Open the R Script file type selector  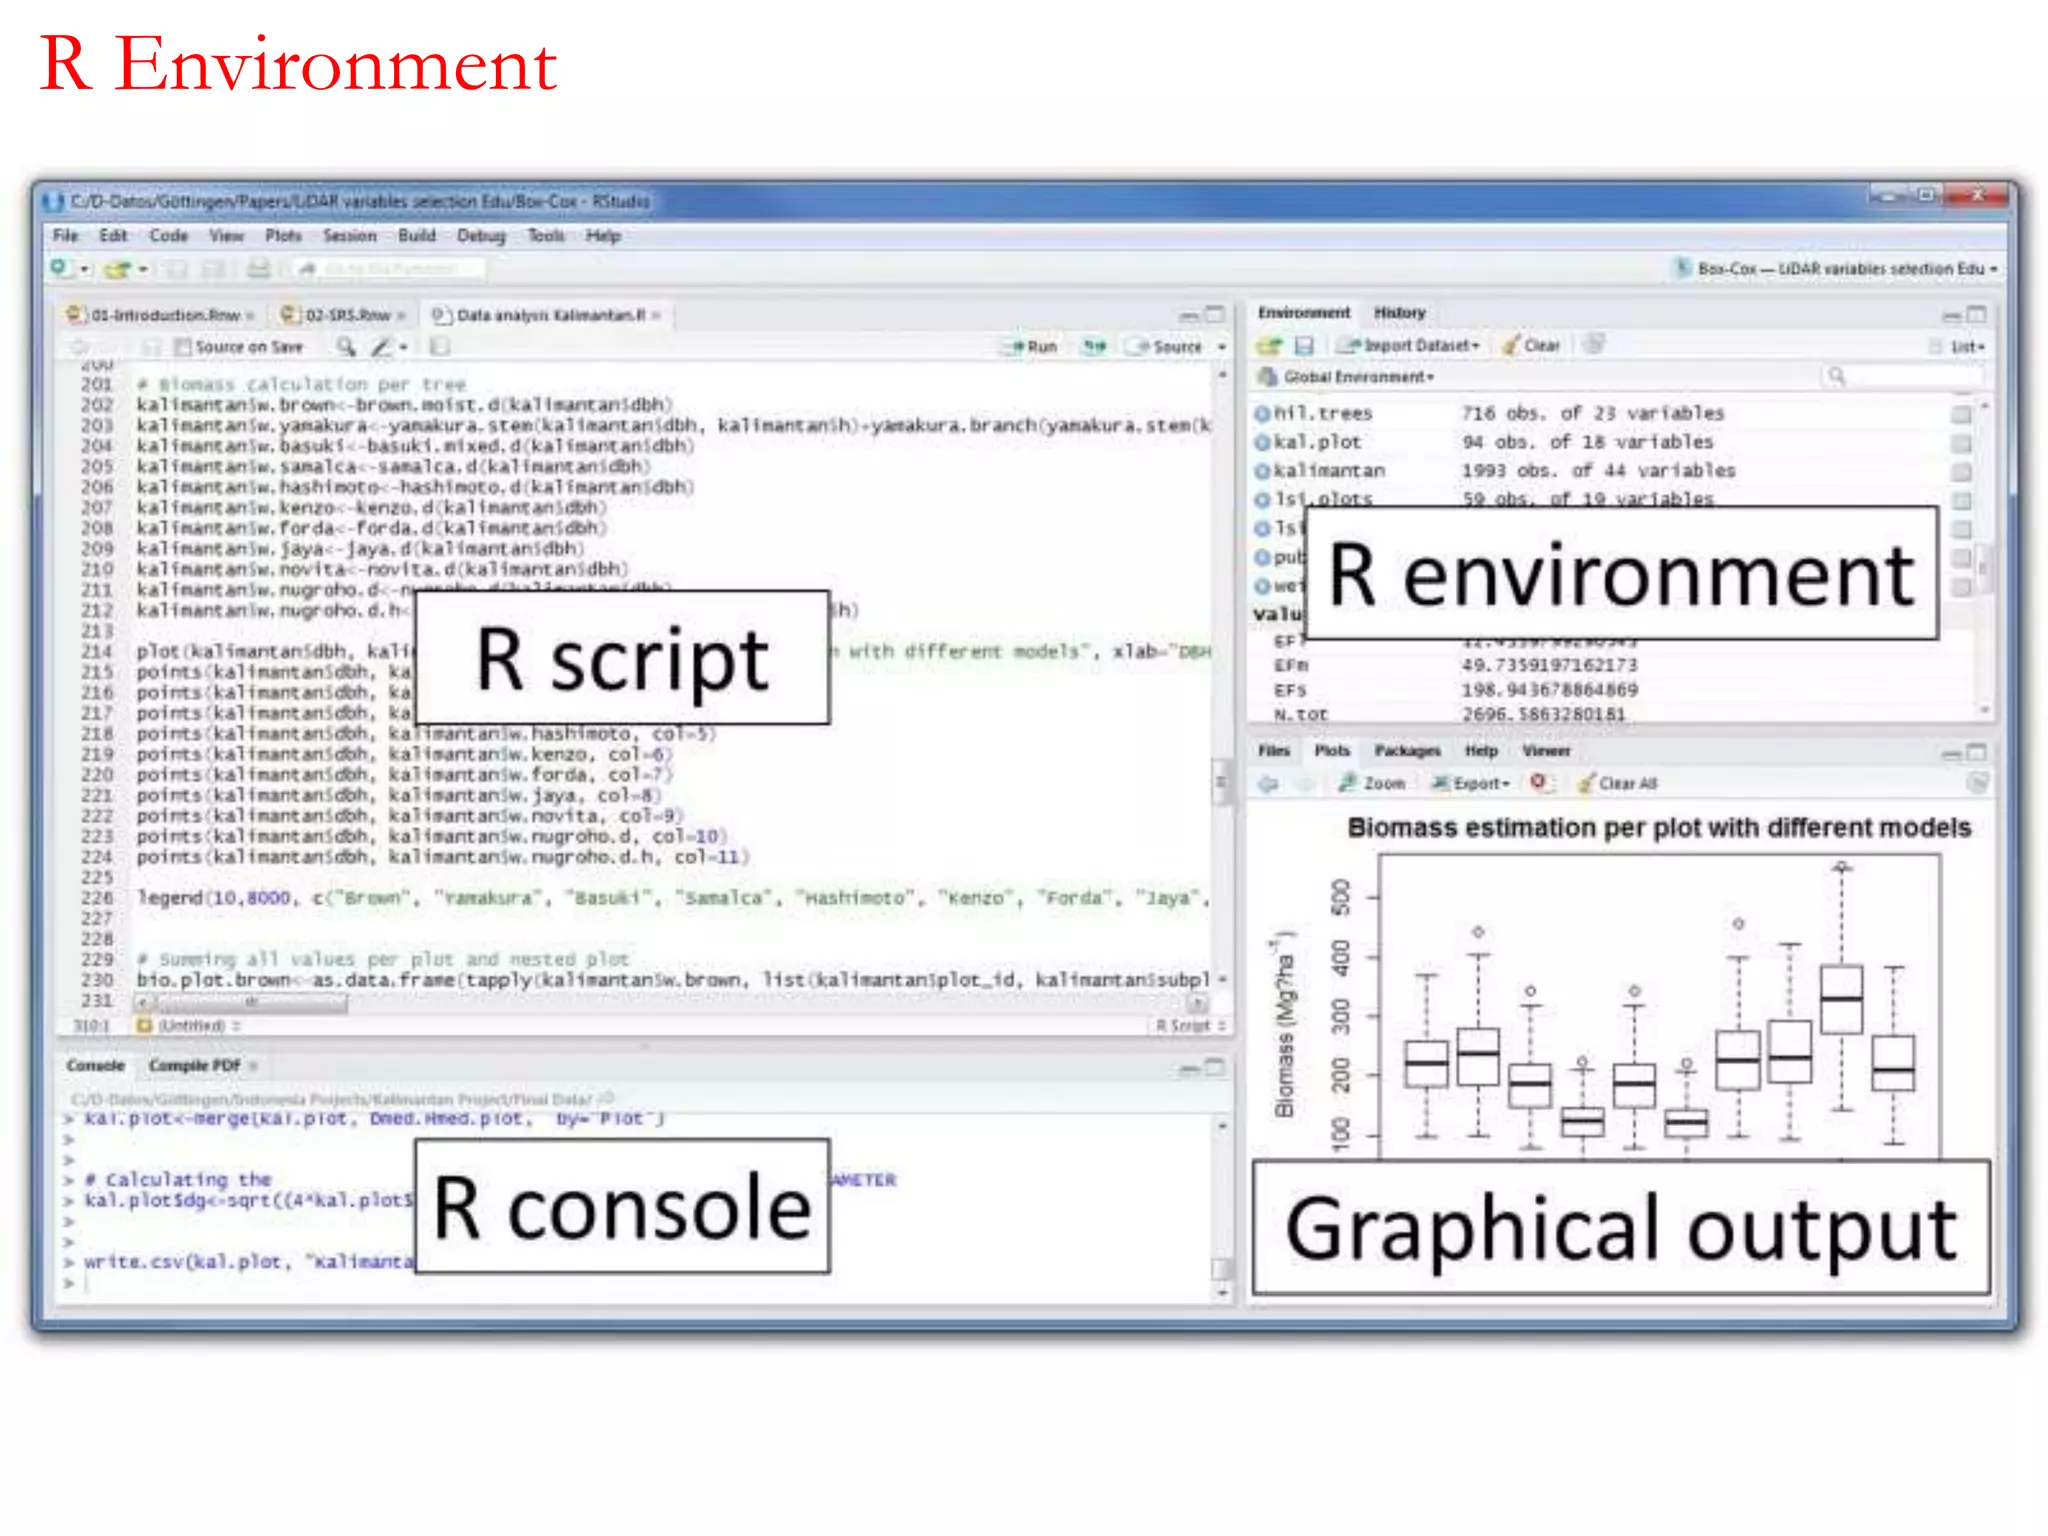[x=1190, y=1025]
